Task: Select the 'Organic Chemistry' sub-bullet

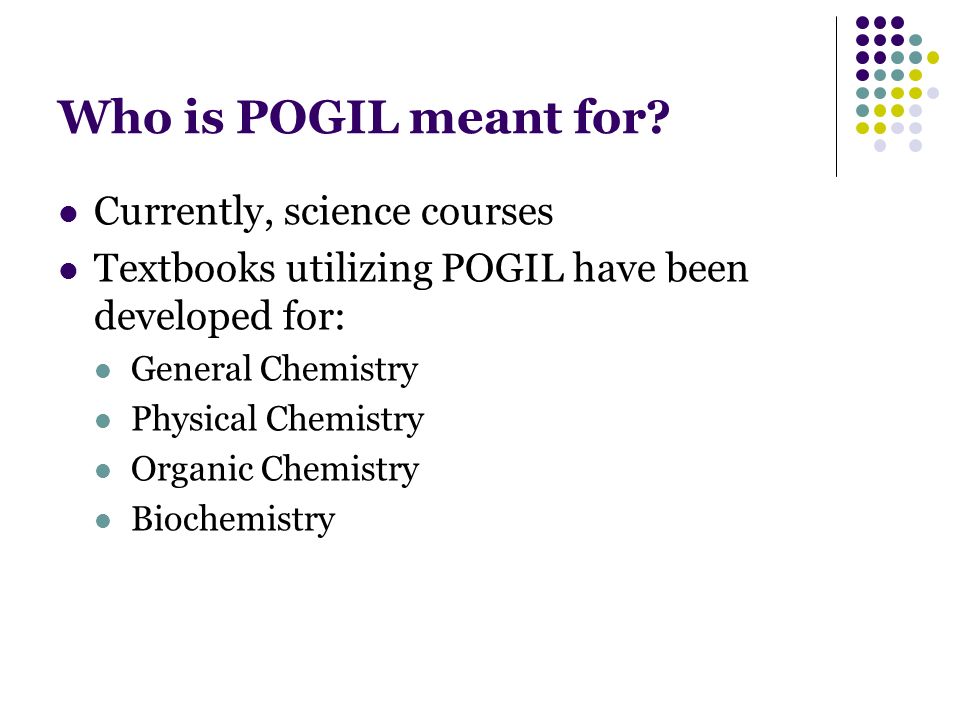Action: [275, 470]
